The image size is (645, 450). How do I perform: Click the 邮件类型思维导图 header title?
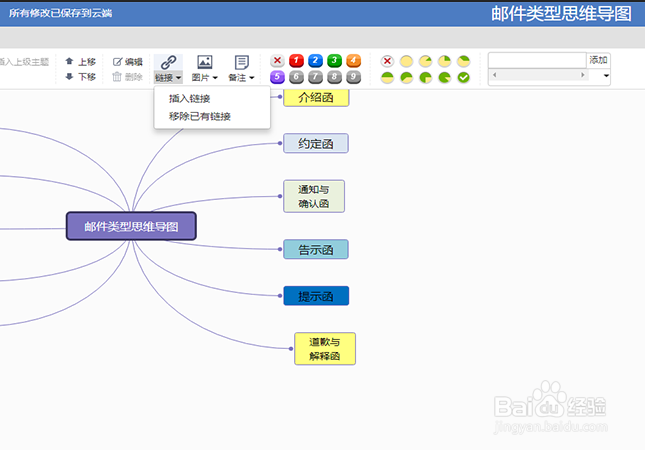[561, 14]
